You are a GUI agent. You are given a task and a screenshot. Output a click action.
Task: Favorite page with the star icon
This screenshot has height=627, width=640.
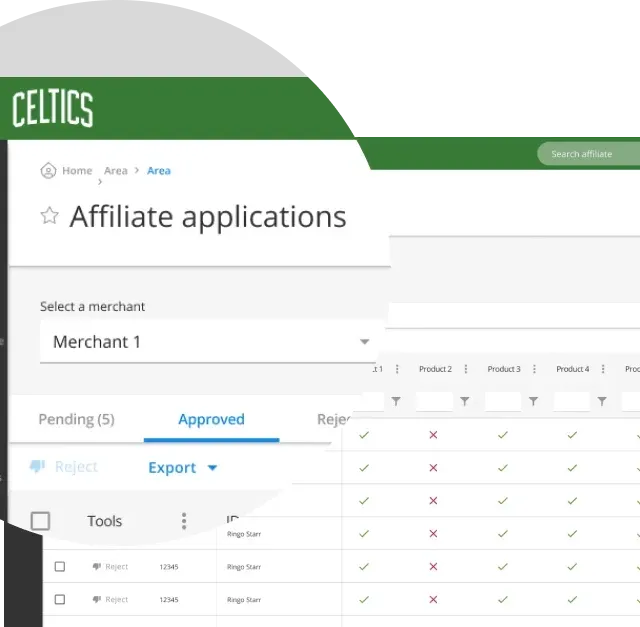(x=49, y=216)
